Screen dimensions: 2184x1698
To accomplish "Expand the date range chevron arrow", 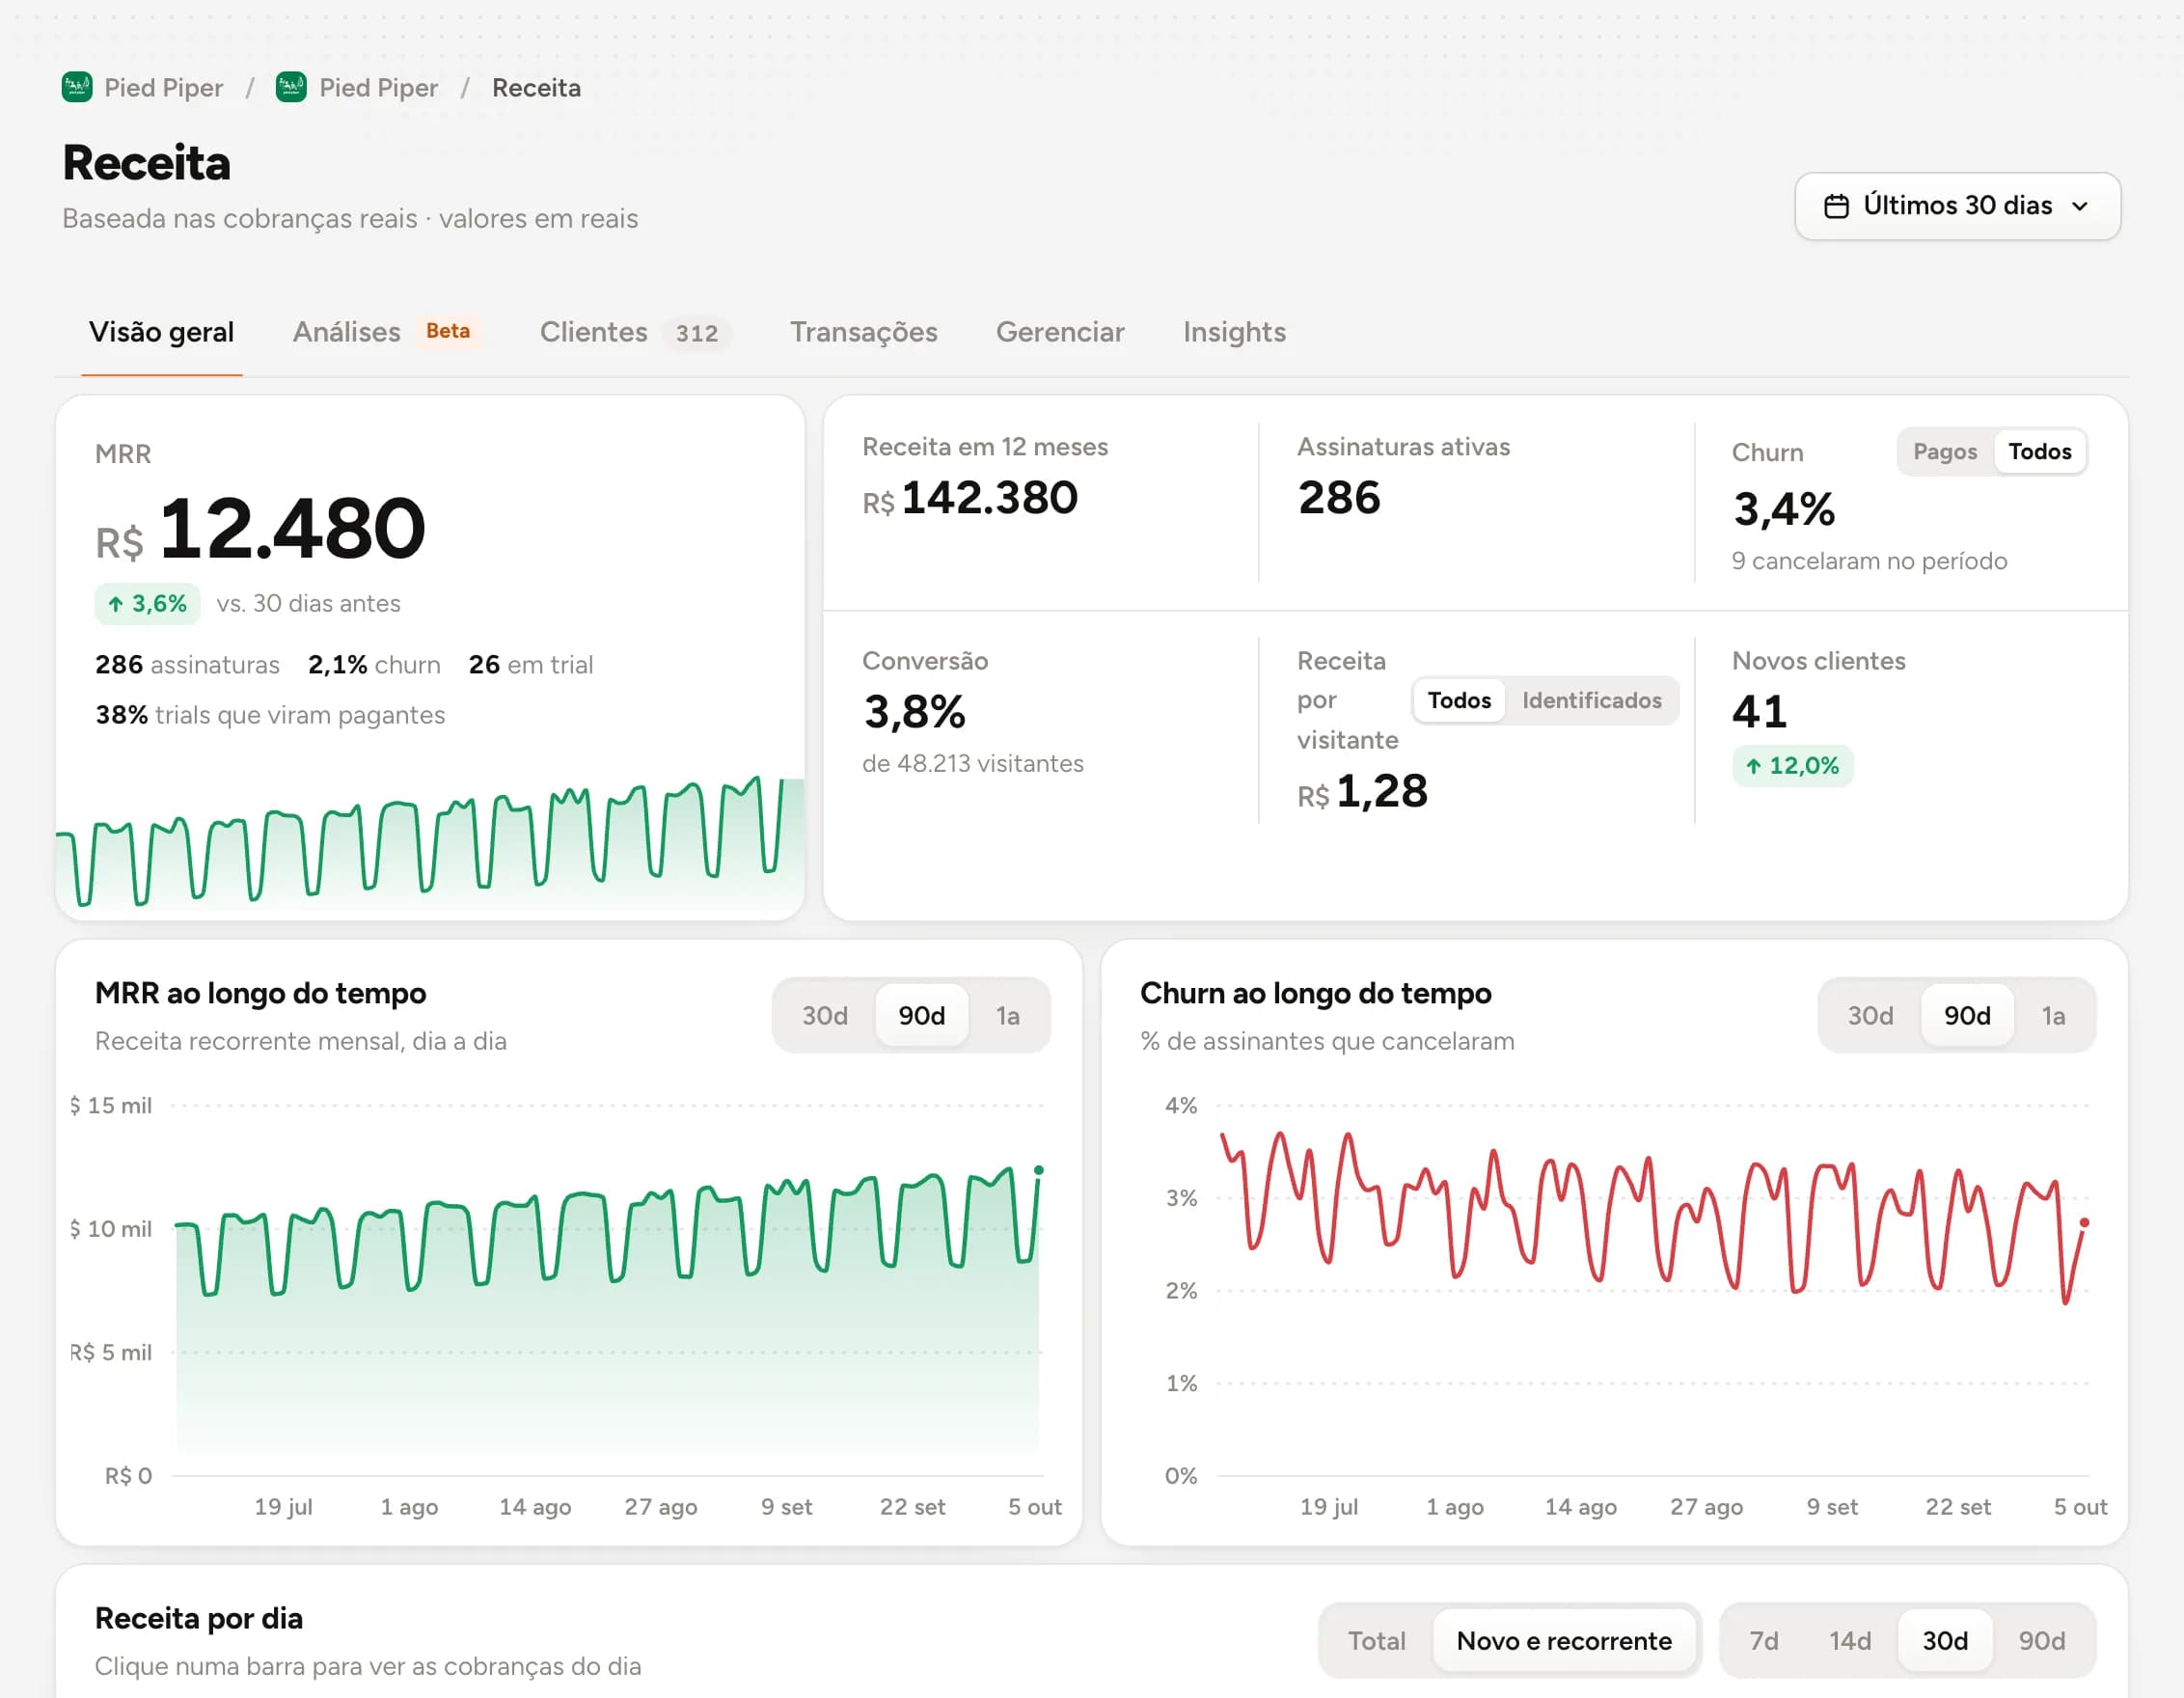I will tap(2080, 206).
